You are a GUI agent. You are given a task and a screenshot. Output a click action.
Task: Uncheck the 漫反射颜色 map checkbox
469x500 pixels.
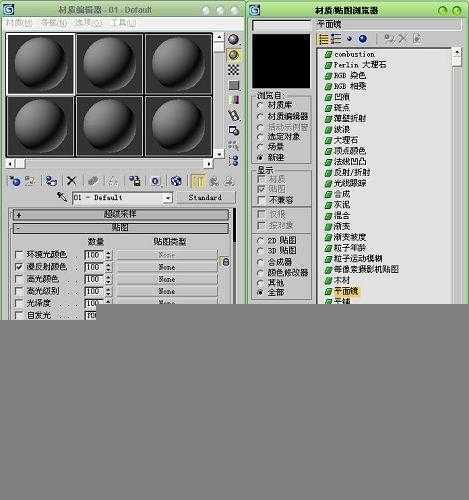click(19, 267)
